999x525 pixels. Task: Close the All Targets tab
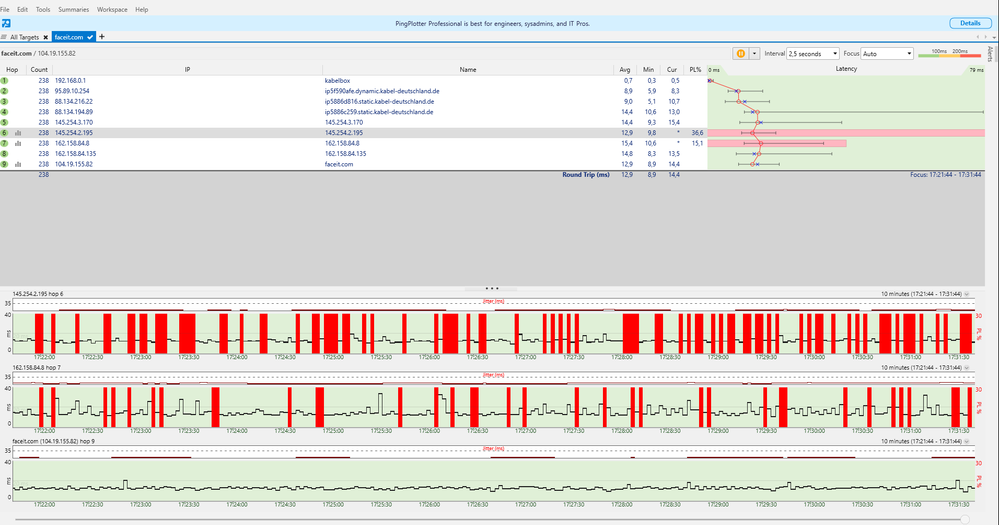46,37
